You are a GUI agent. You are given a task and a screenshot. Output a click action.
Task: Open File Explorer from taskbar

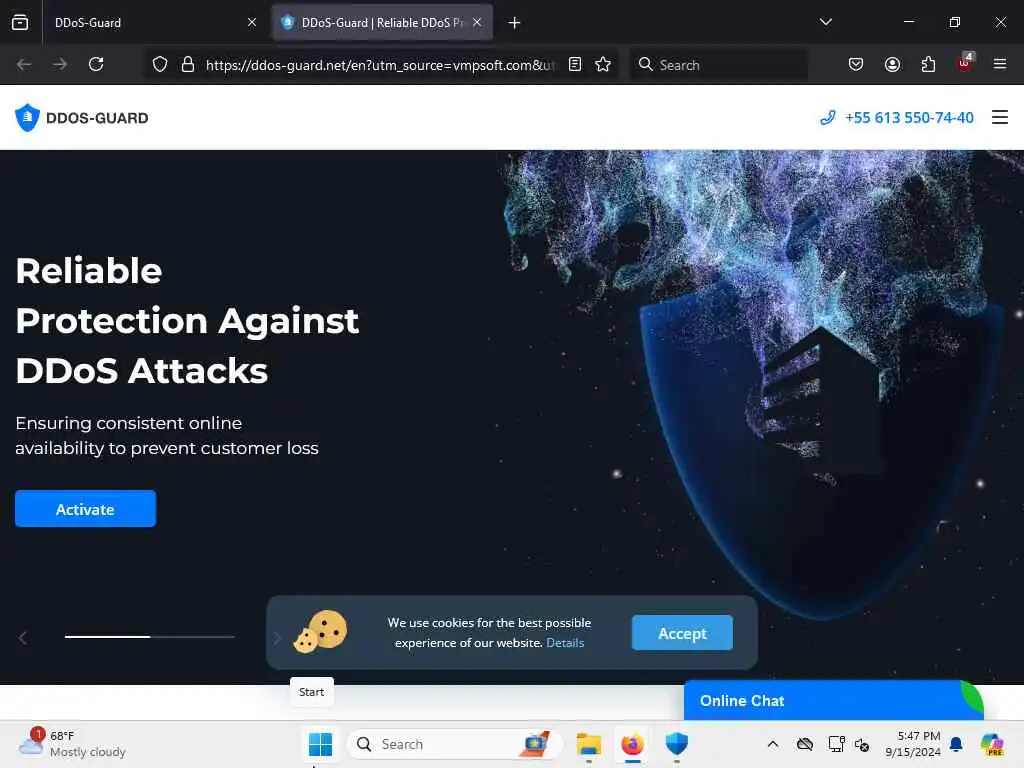coord(588,744)
